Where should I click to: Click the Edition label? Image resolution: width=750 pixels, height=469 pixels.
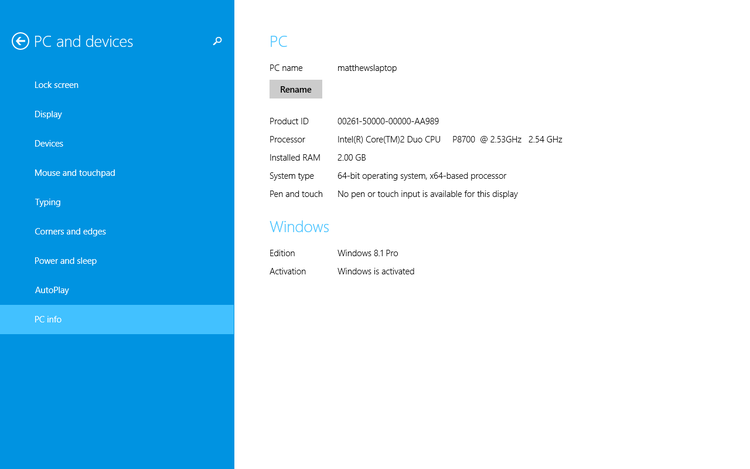(282, 253)
